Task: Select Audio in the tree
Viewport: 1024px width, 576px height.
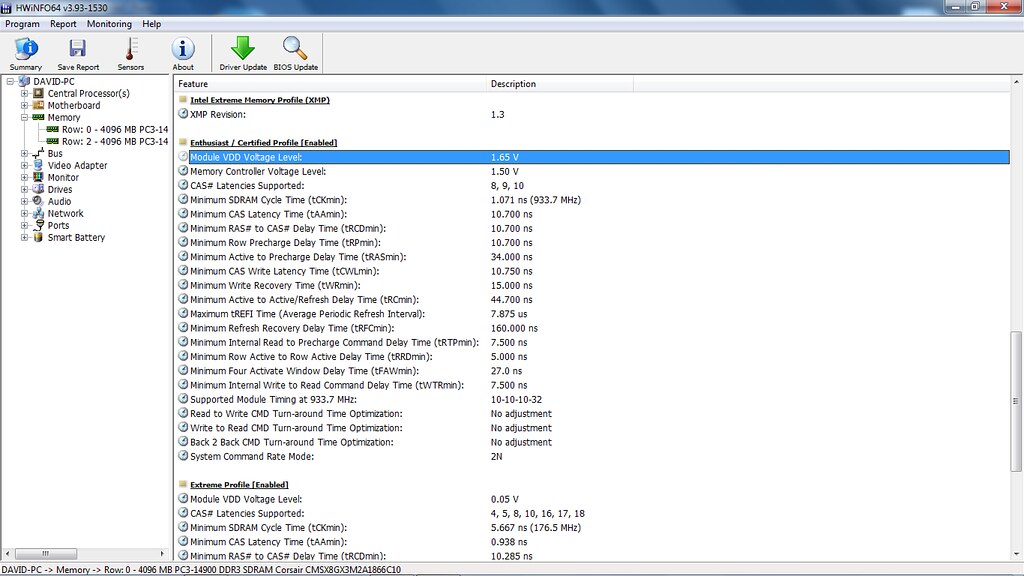Action: coord(59,201)
